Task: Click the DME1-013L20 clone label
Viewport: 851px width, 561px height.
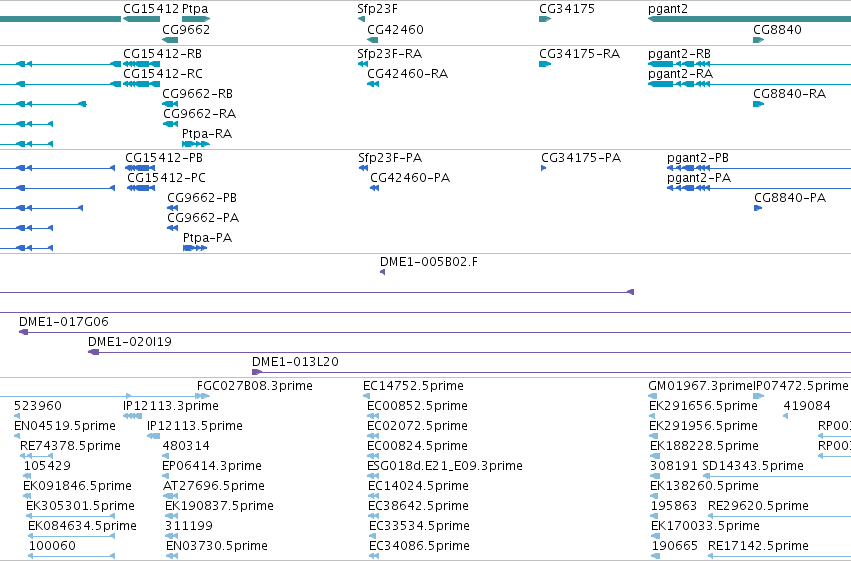Action: 295,362
